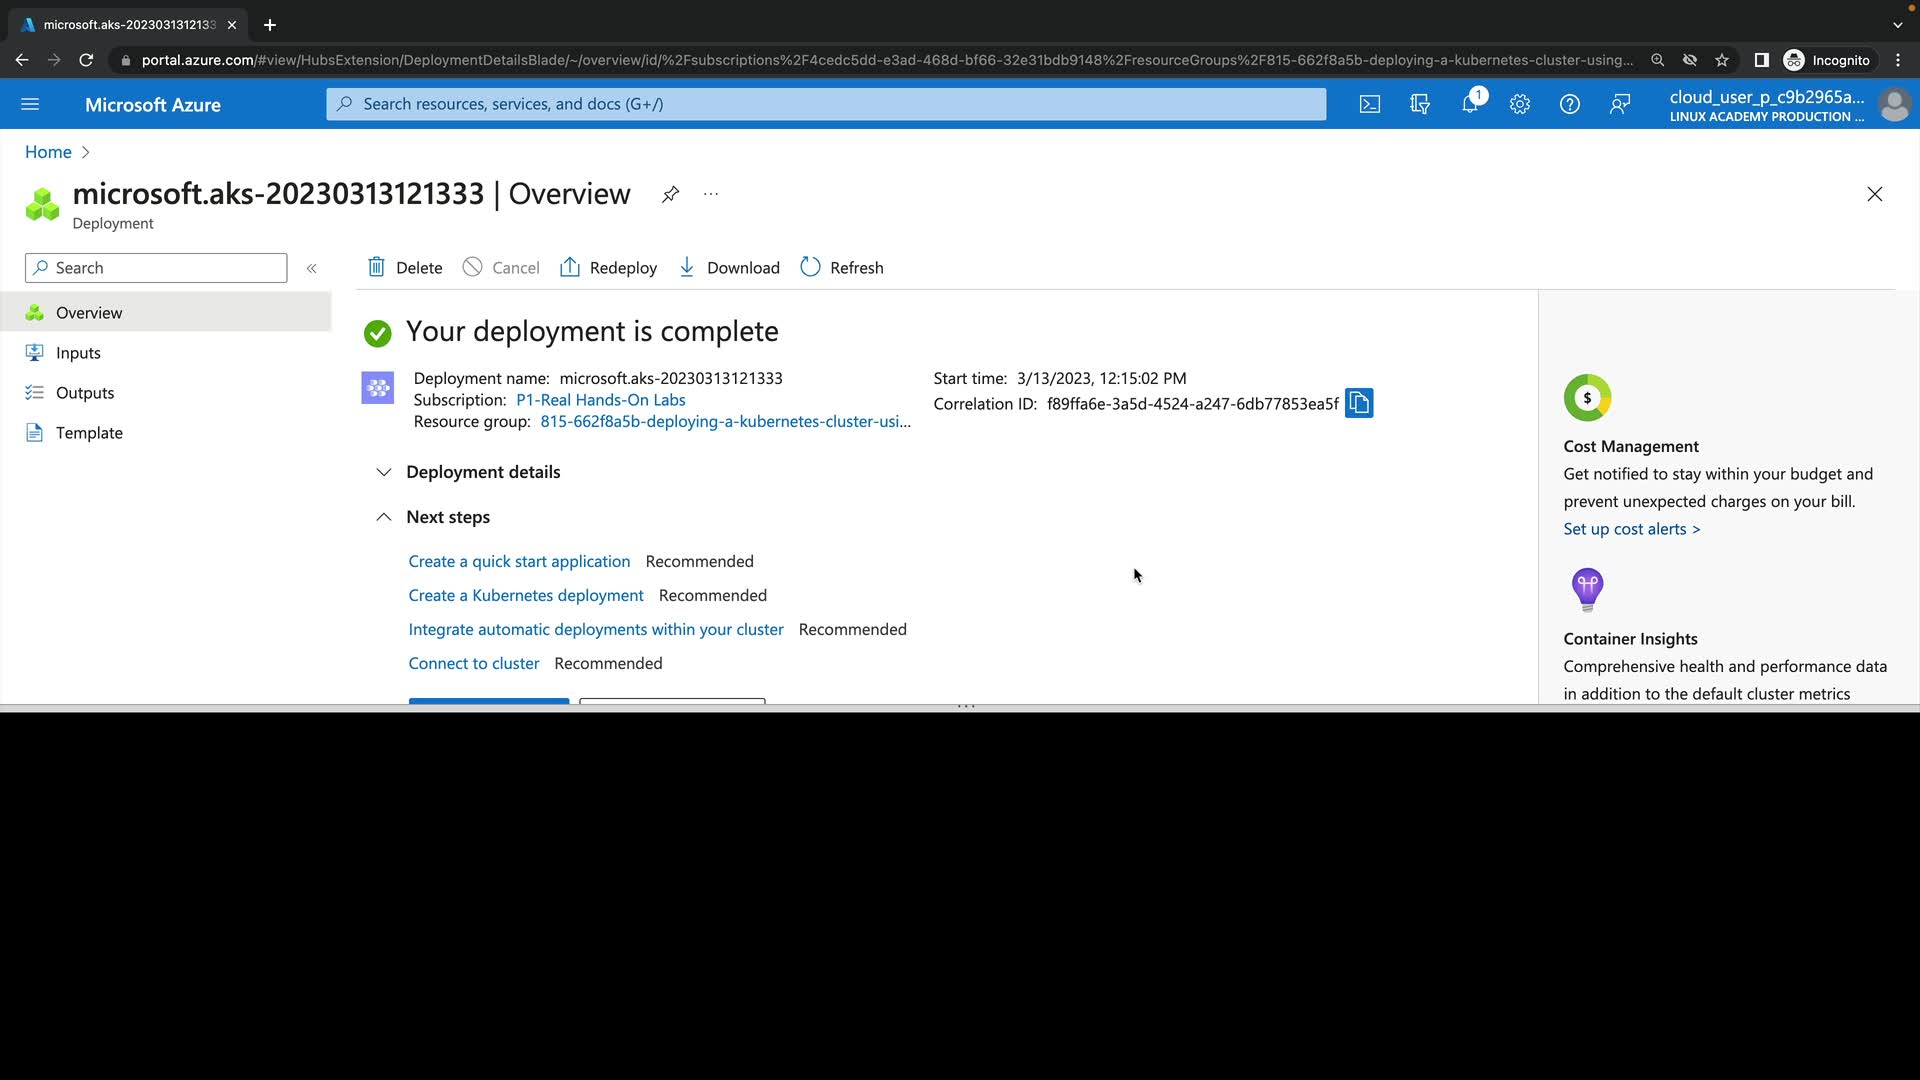
Task: Open the Directories and subscriptions filter icon
Action: [1420, 104]
